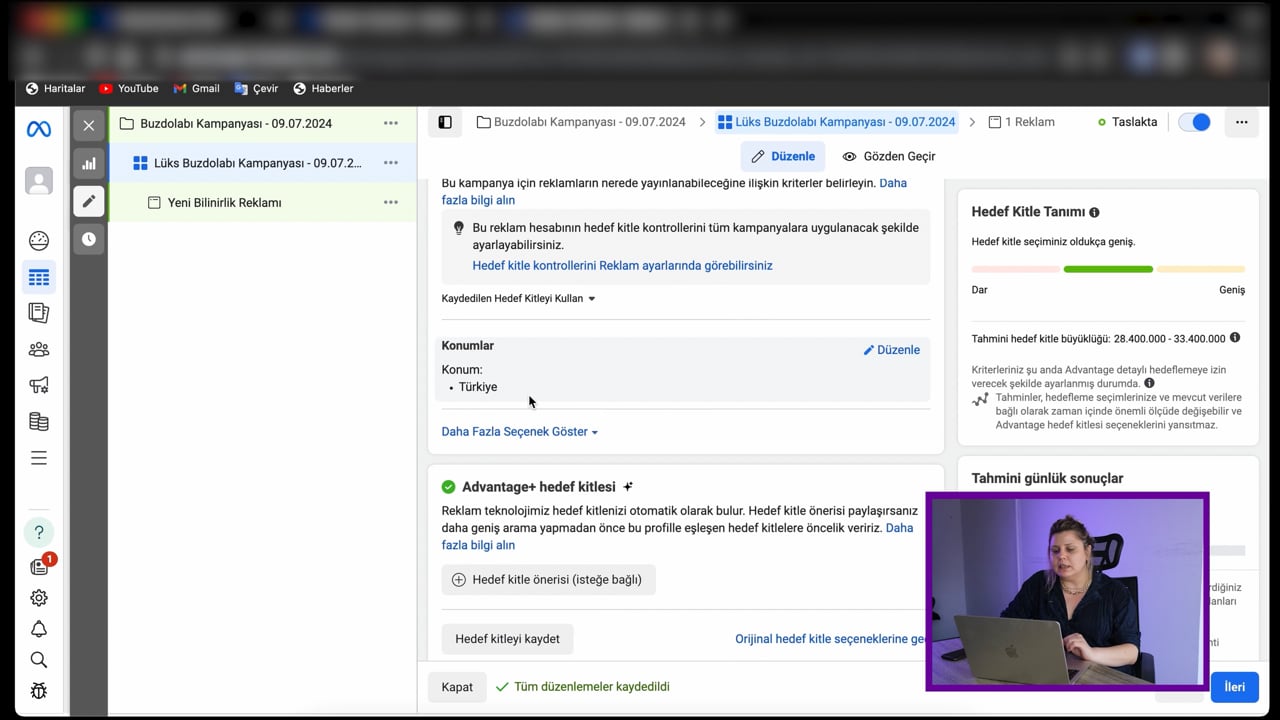The height and width of the screenshot is (720, 1280).
Task: Toggle the side panel layout icon
Action: click(x=445, y=122)
